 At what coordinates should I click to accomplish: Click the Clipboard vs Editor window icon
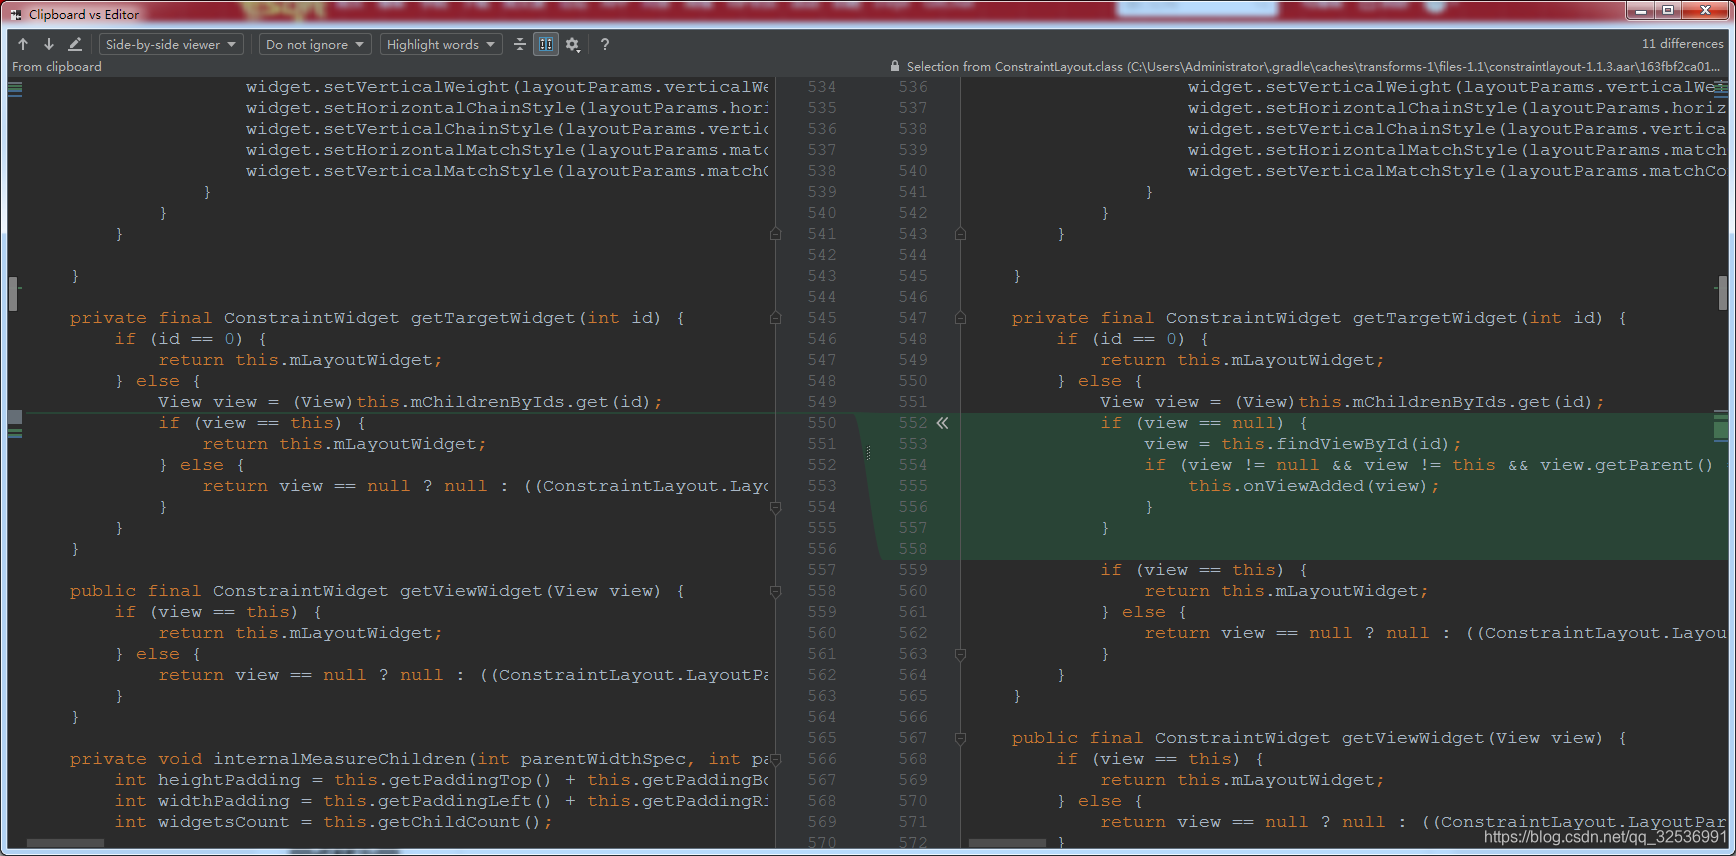click(x=16, y=14)
